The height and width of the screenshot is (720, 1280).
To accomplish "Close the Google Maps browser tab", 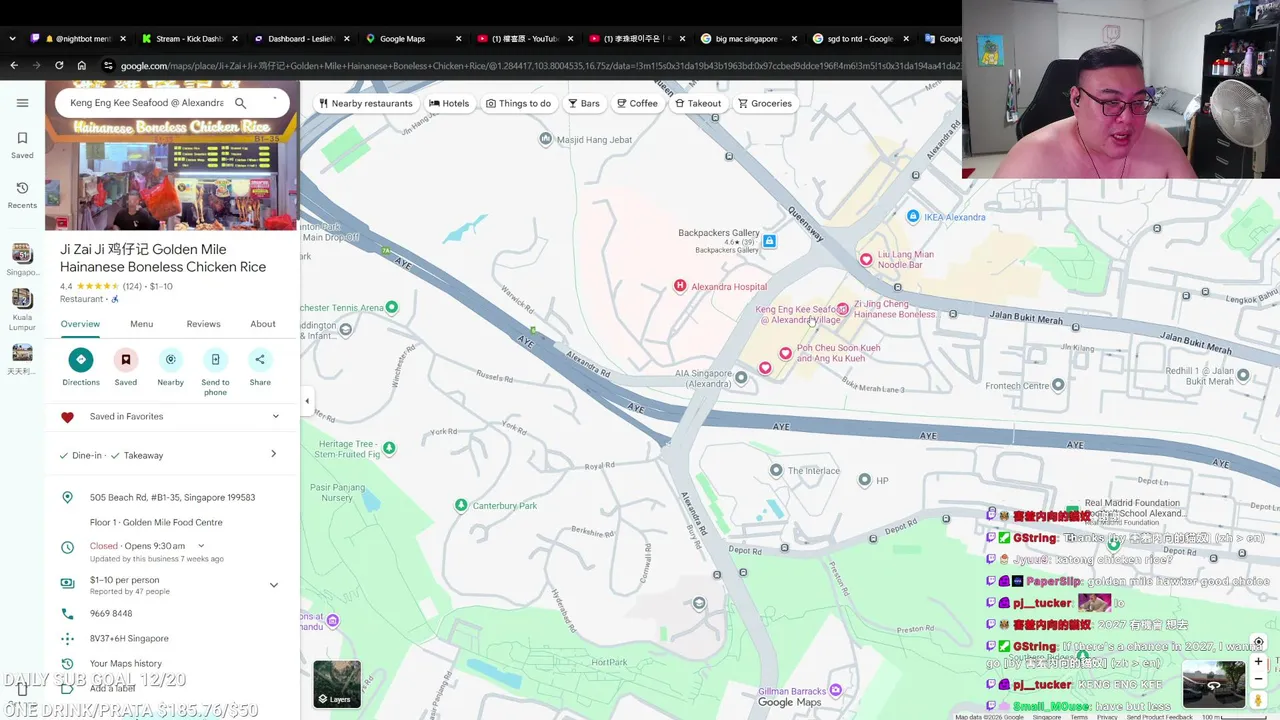I will coord(459,39).
